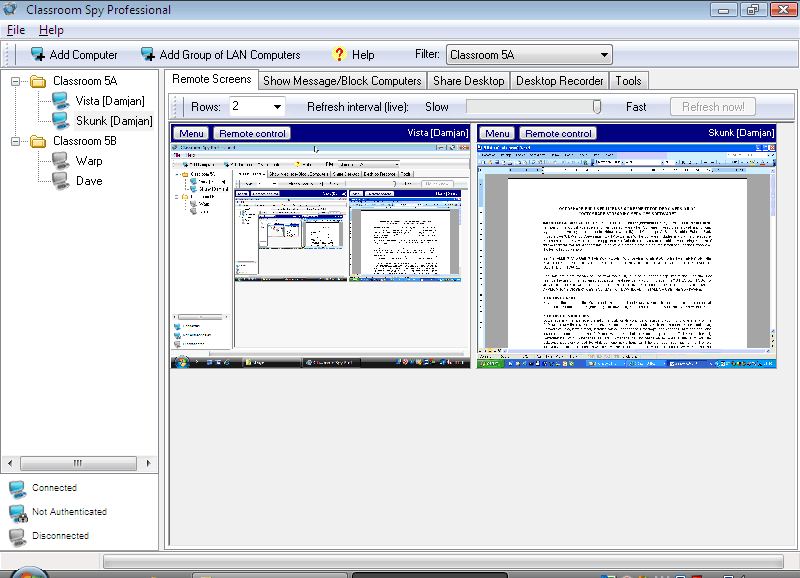Screen dimensions: 800x578
Task: Click the Warp computer icon
Action: [x=62, y=160]
